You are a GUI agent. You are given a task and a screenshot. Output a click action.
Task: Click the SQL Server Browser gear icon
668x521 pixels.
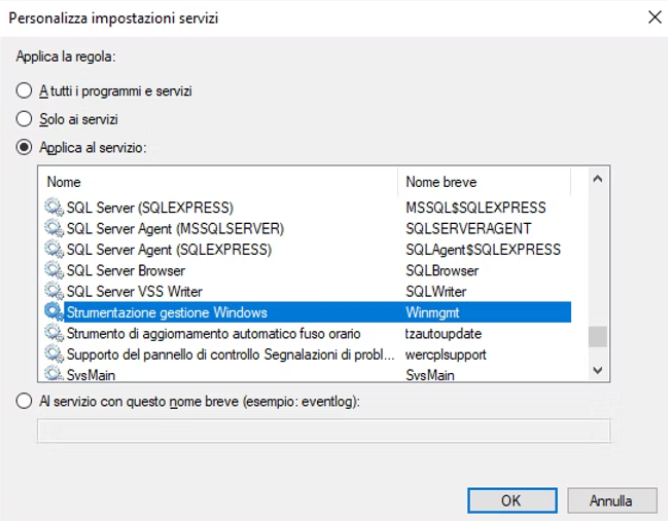[x=54, y=270]
